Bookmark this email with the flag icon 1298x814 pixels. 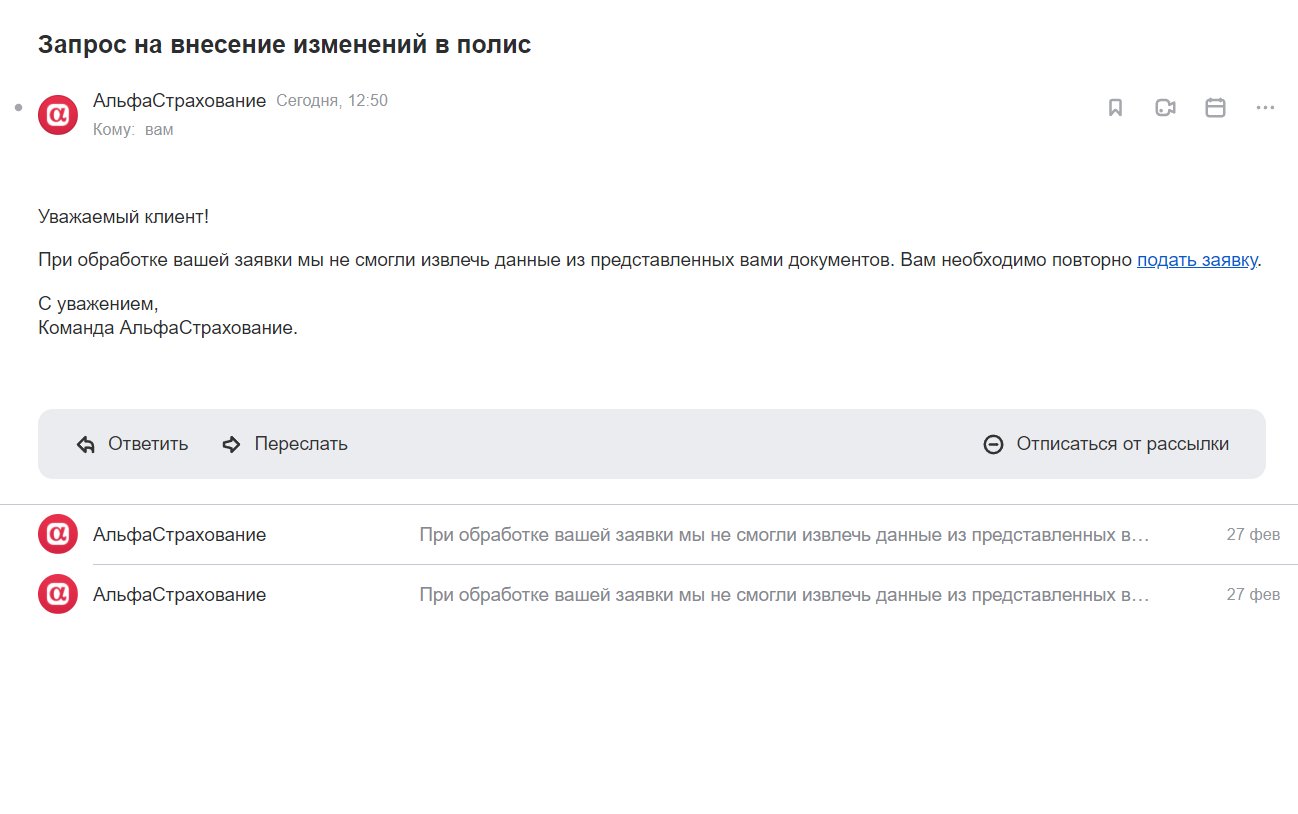[1115, 108]
